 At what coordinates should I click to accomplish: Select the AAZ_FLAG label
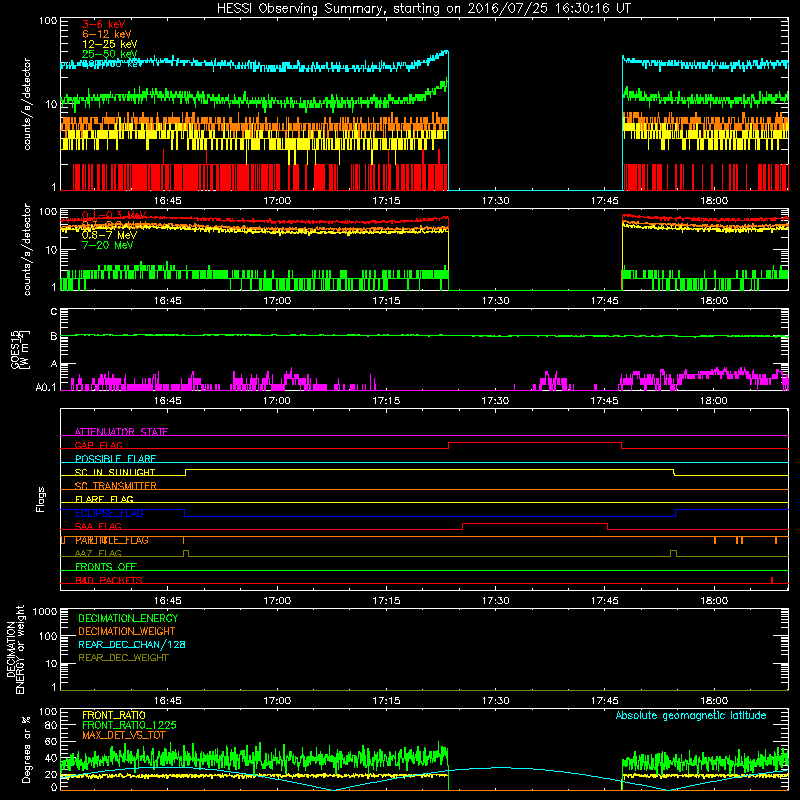[98, 553]
